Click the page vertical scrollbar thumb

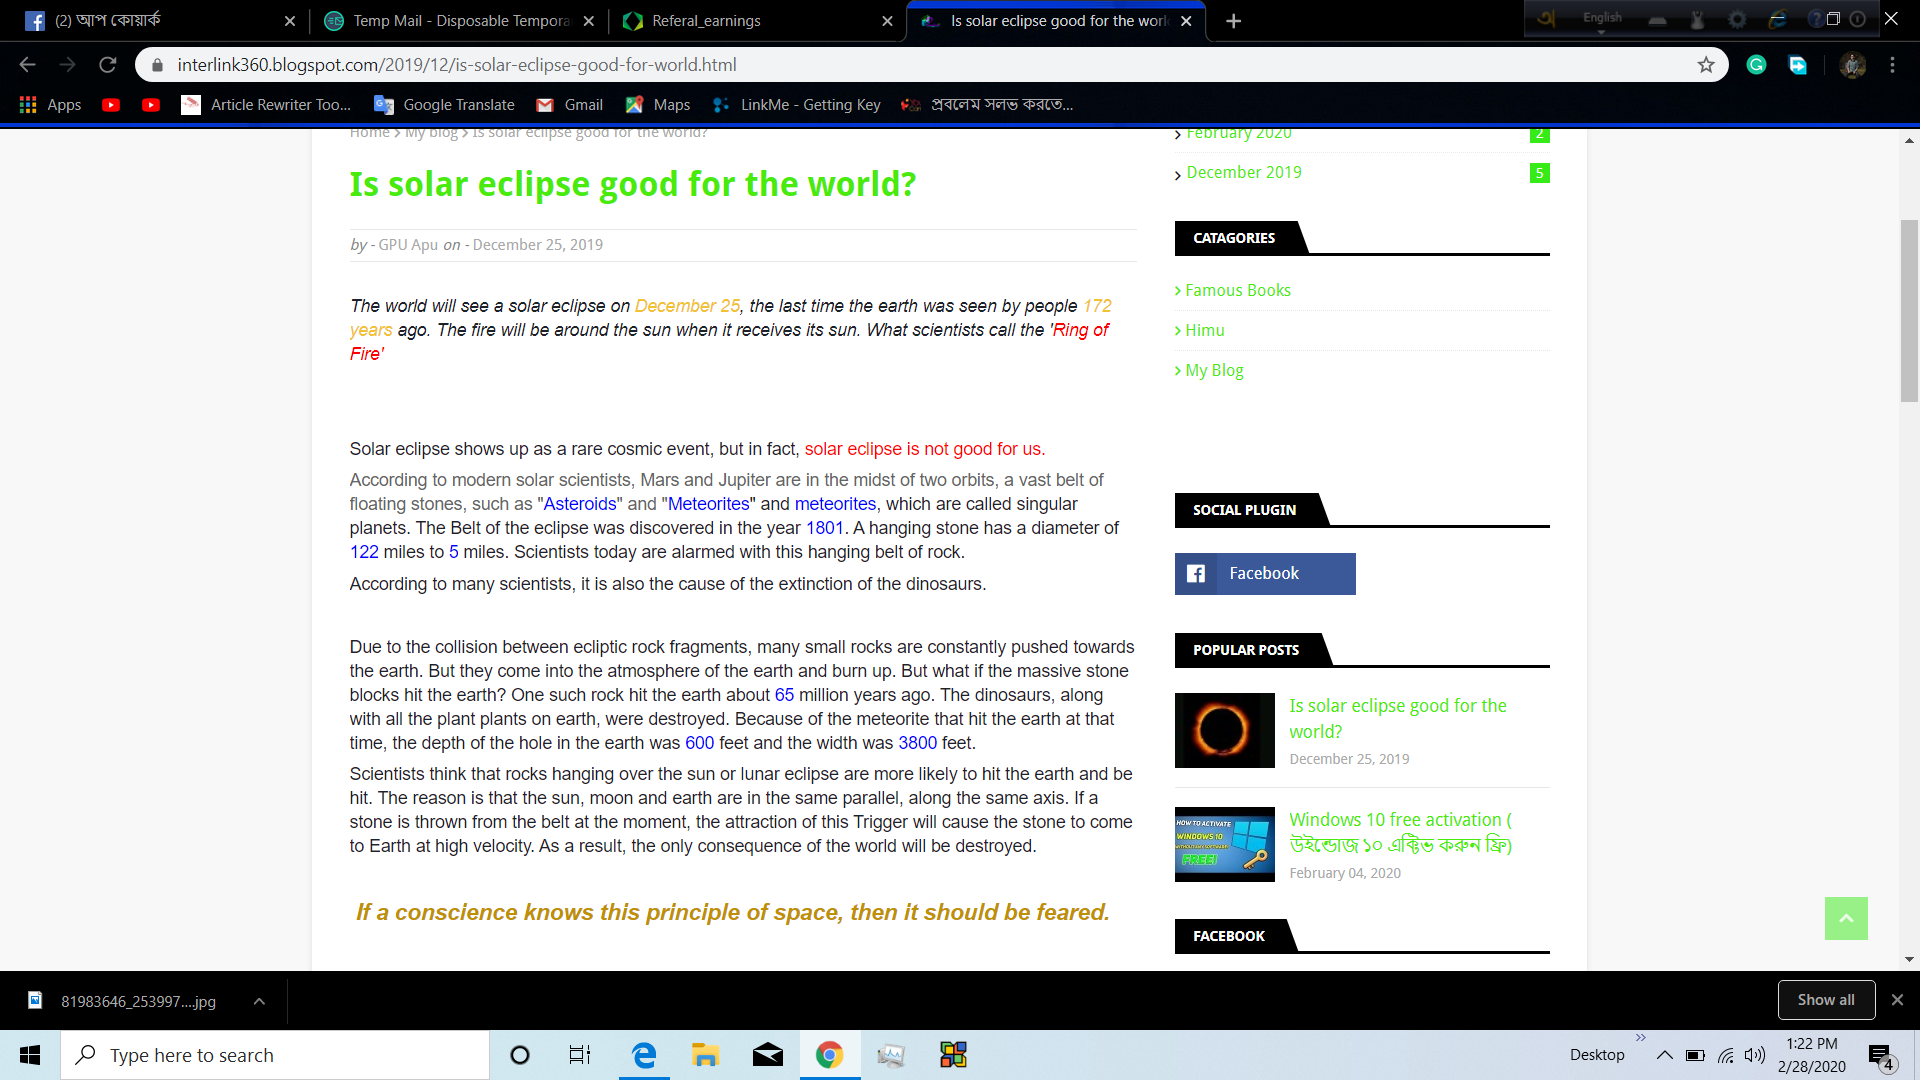pos(1909,310)
